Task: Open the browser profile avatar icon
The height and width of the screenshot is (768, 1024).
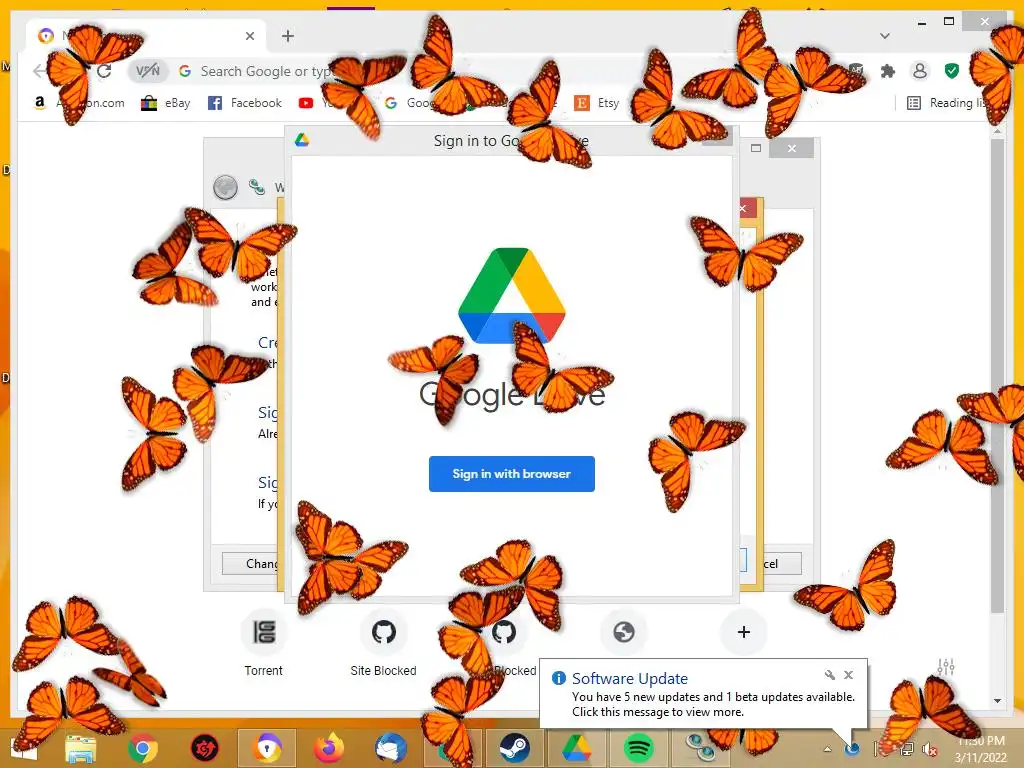Action: [920, 71]
